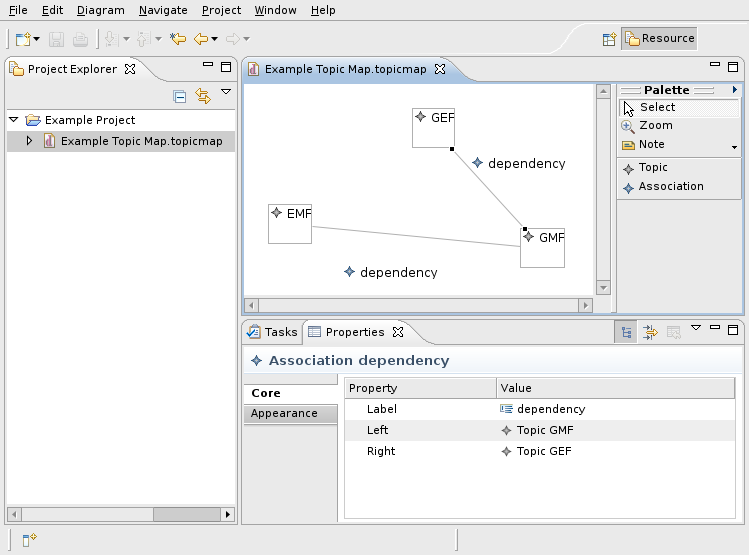This screenshot has width=749, height=555.
Task: Open the Navigate menu
Action: tap(163, 10)
